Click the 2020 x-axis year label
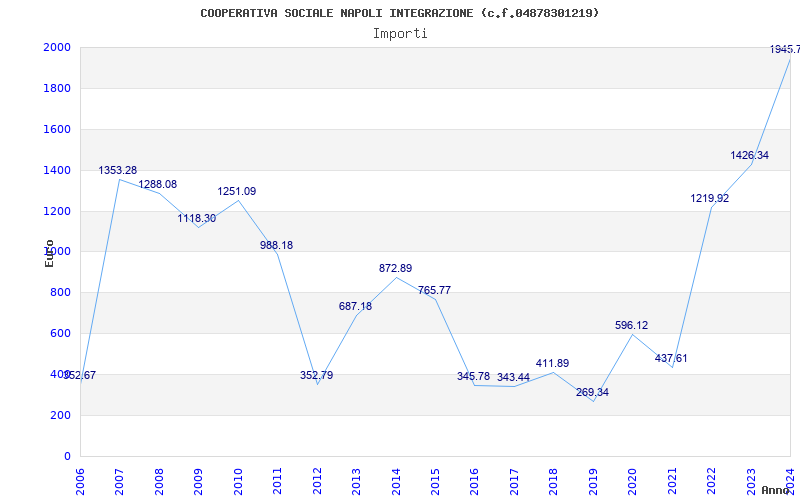The height and width of the screenshot is (500, 800). [x=633, y=481]
